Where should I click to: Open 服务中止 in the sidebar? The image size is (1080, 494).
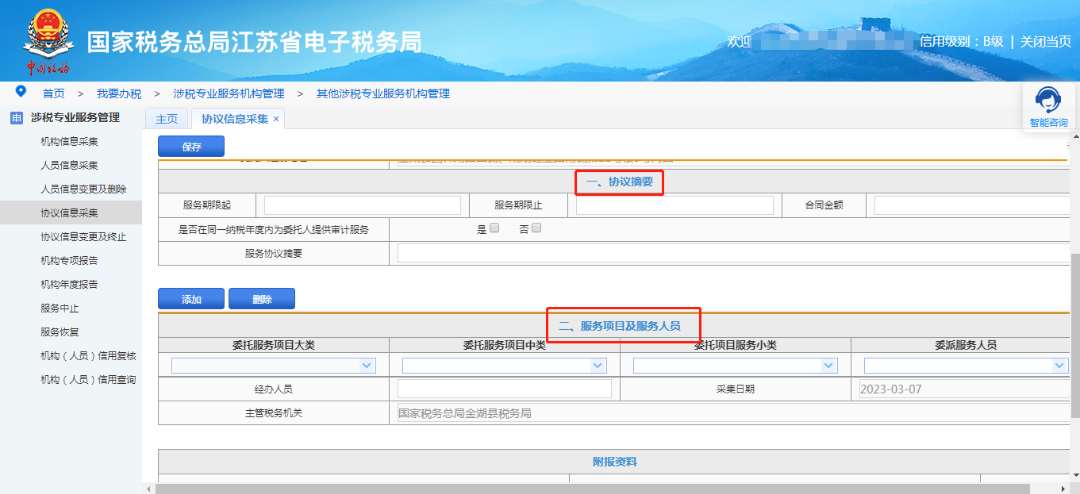click(x=60, y=308)
